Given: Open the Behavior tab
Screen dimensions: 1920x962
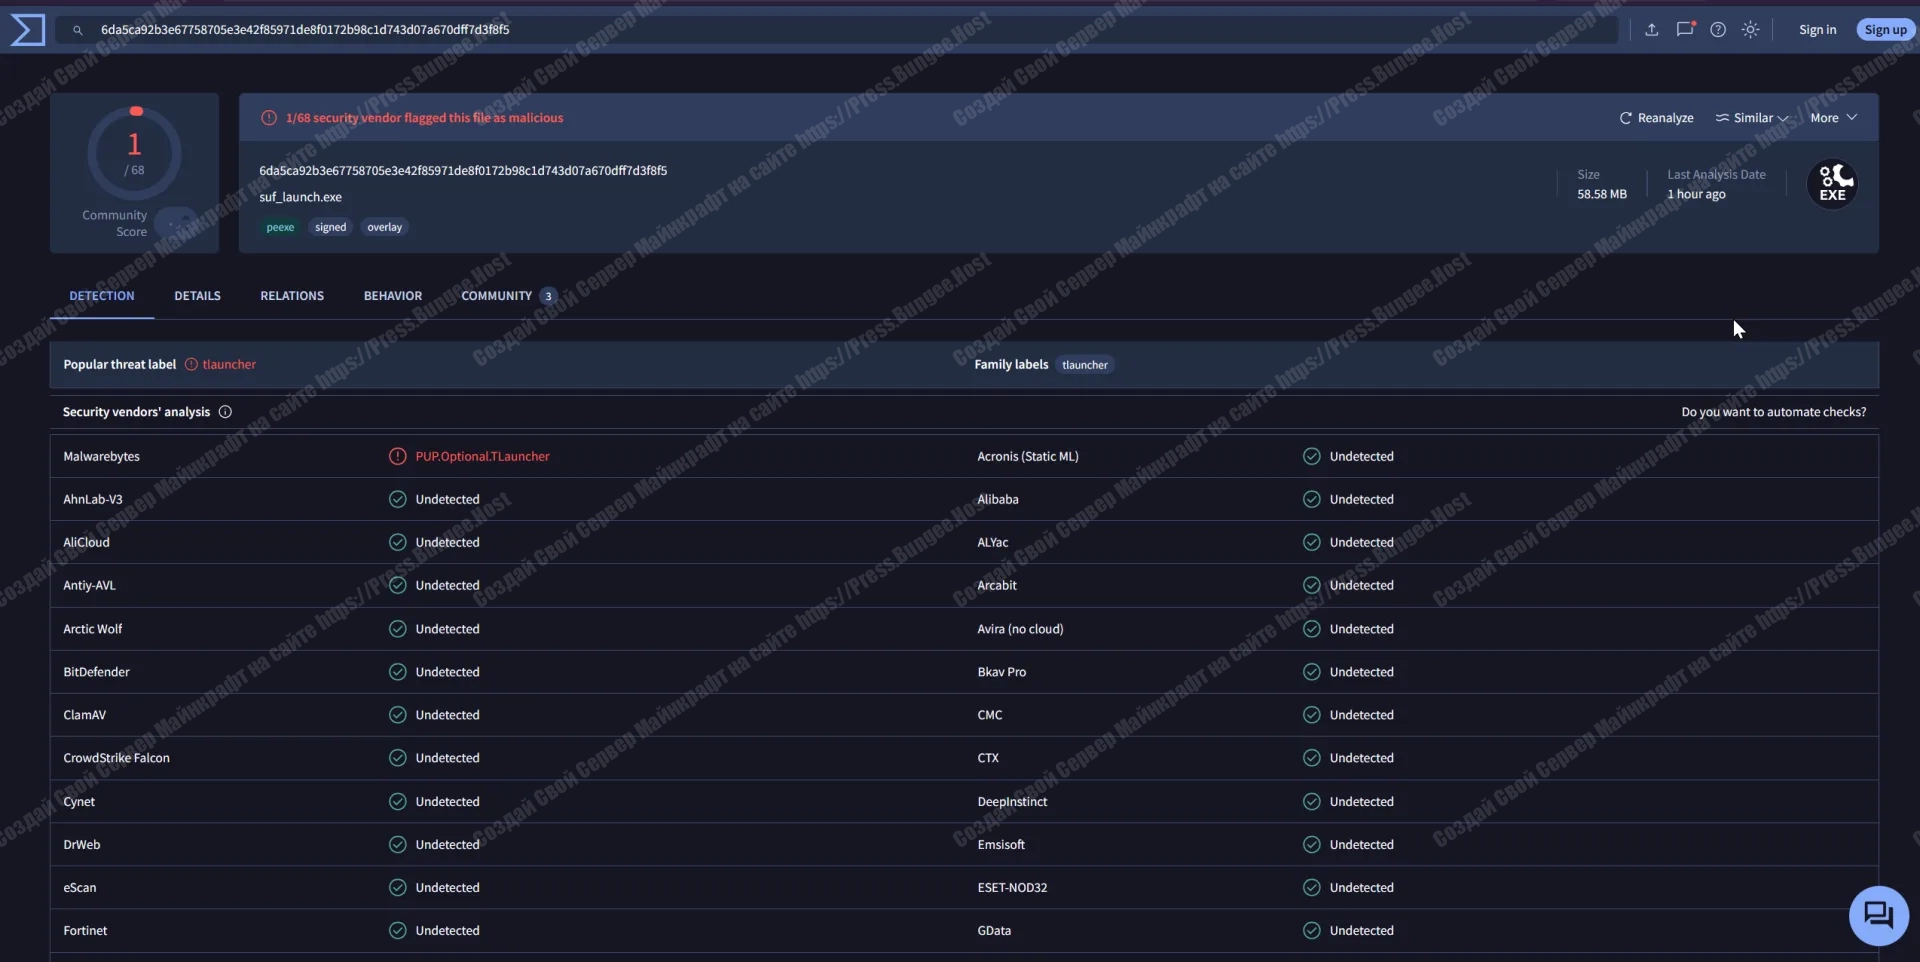Looking at the screenshot, I should click(x=393, y=296).
